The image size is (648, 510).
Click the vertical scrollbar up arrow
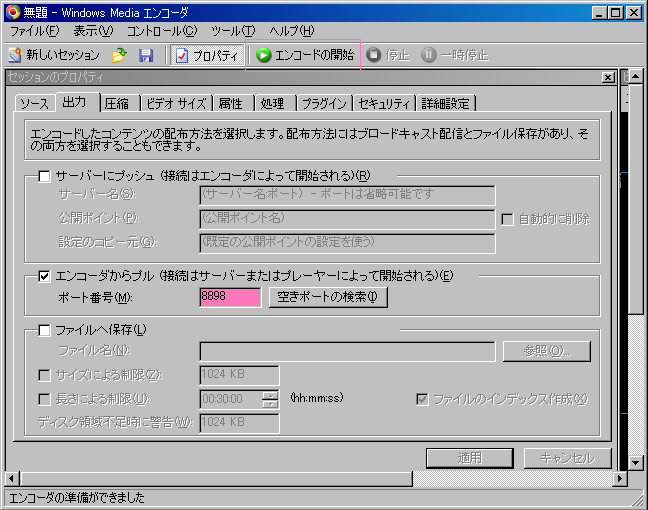click(636, 76)
